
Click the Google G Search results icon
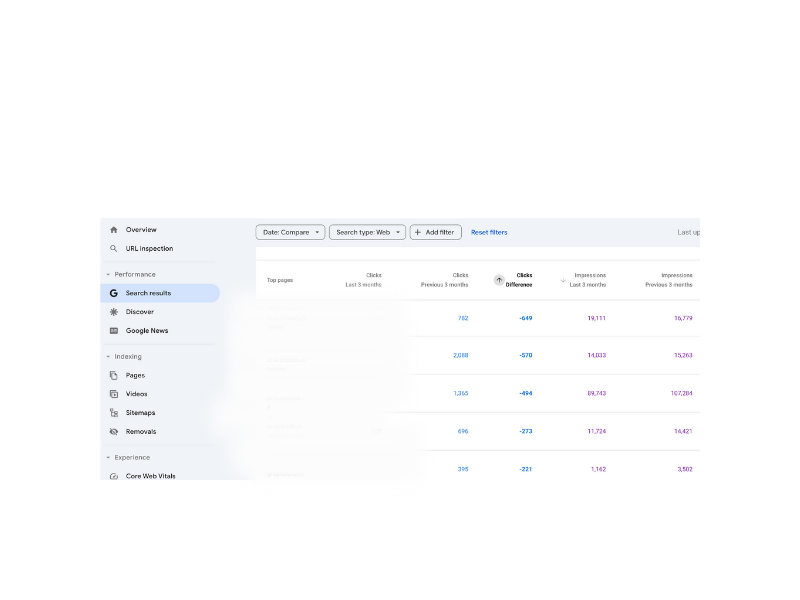pos(114,293)
